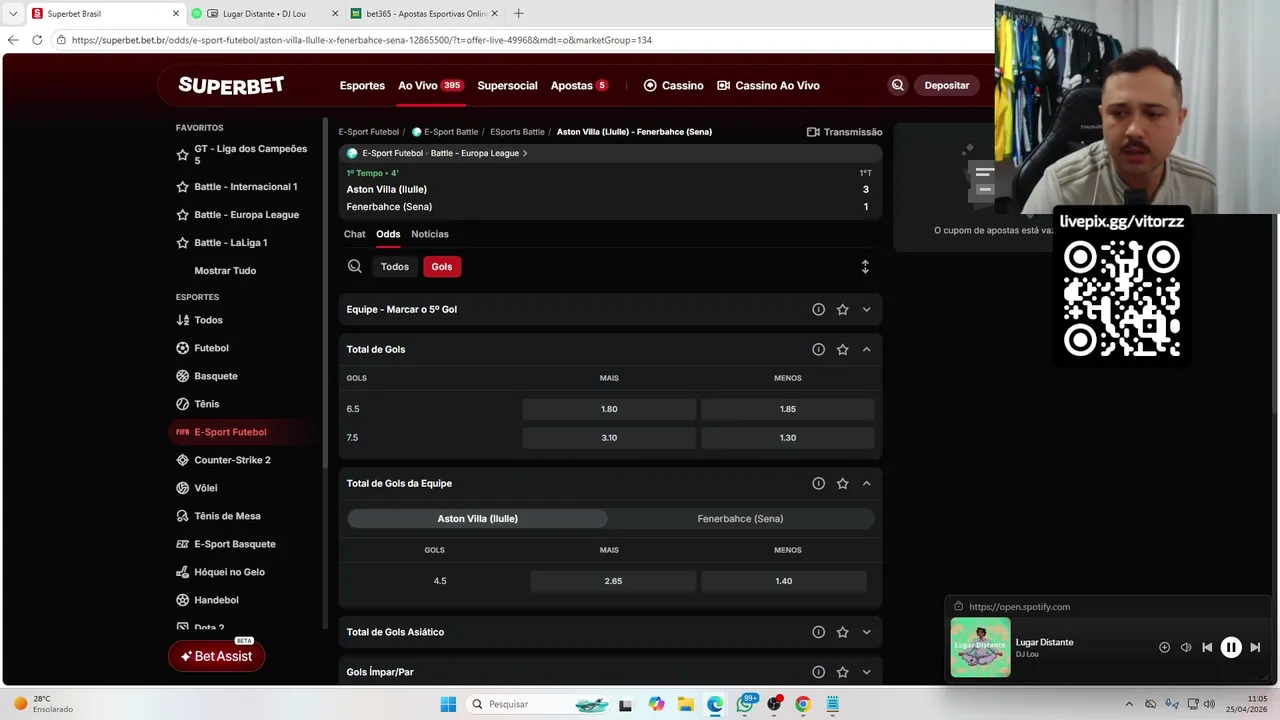
Task: Click collapse/expand all markets arrows icon
Action: (x=865, y=267)
